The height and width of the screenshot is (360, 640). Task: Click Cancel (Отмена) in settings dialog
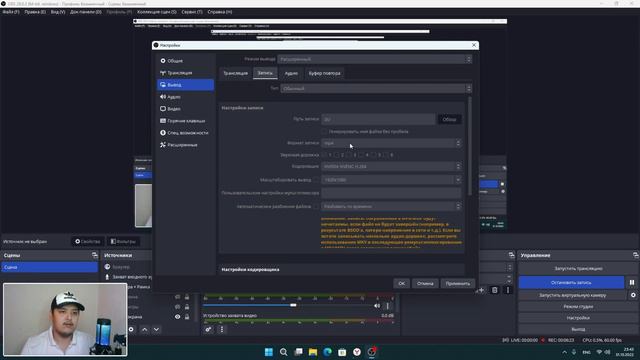click(x=425, y=283)
